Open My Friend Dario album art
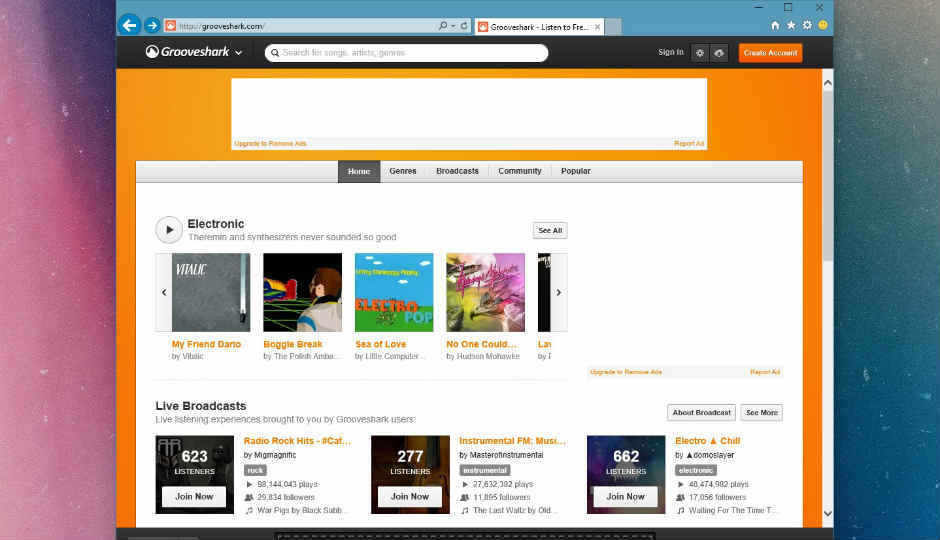 click(x=211, y=292)
